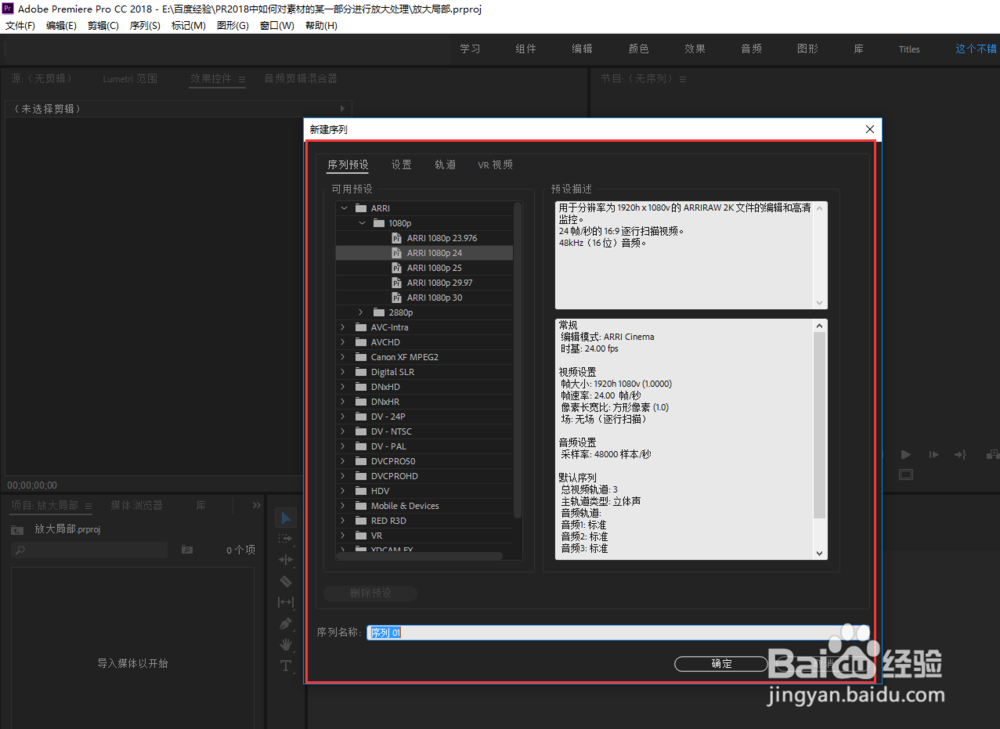Click the preset list horizontal scrollbar

(420, 556)
